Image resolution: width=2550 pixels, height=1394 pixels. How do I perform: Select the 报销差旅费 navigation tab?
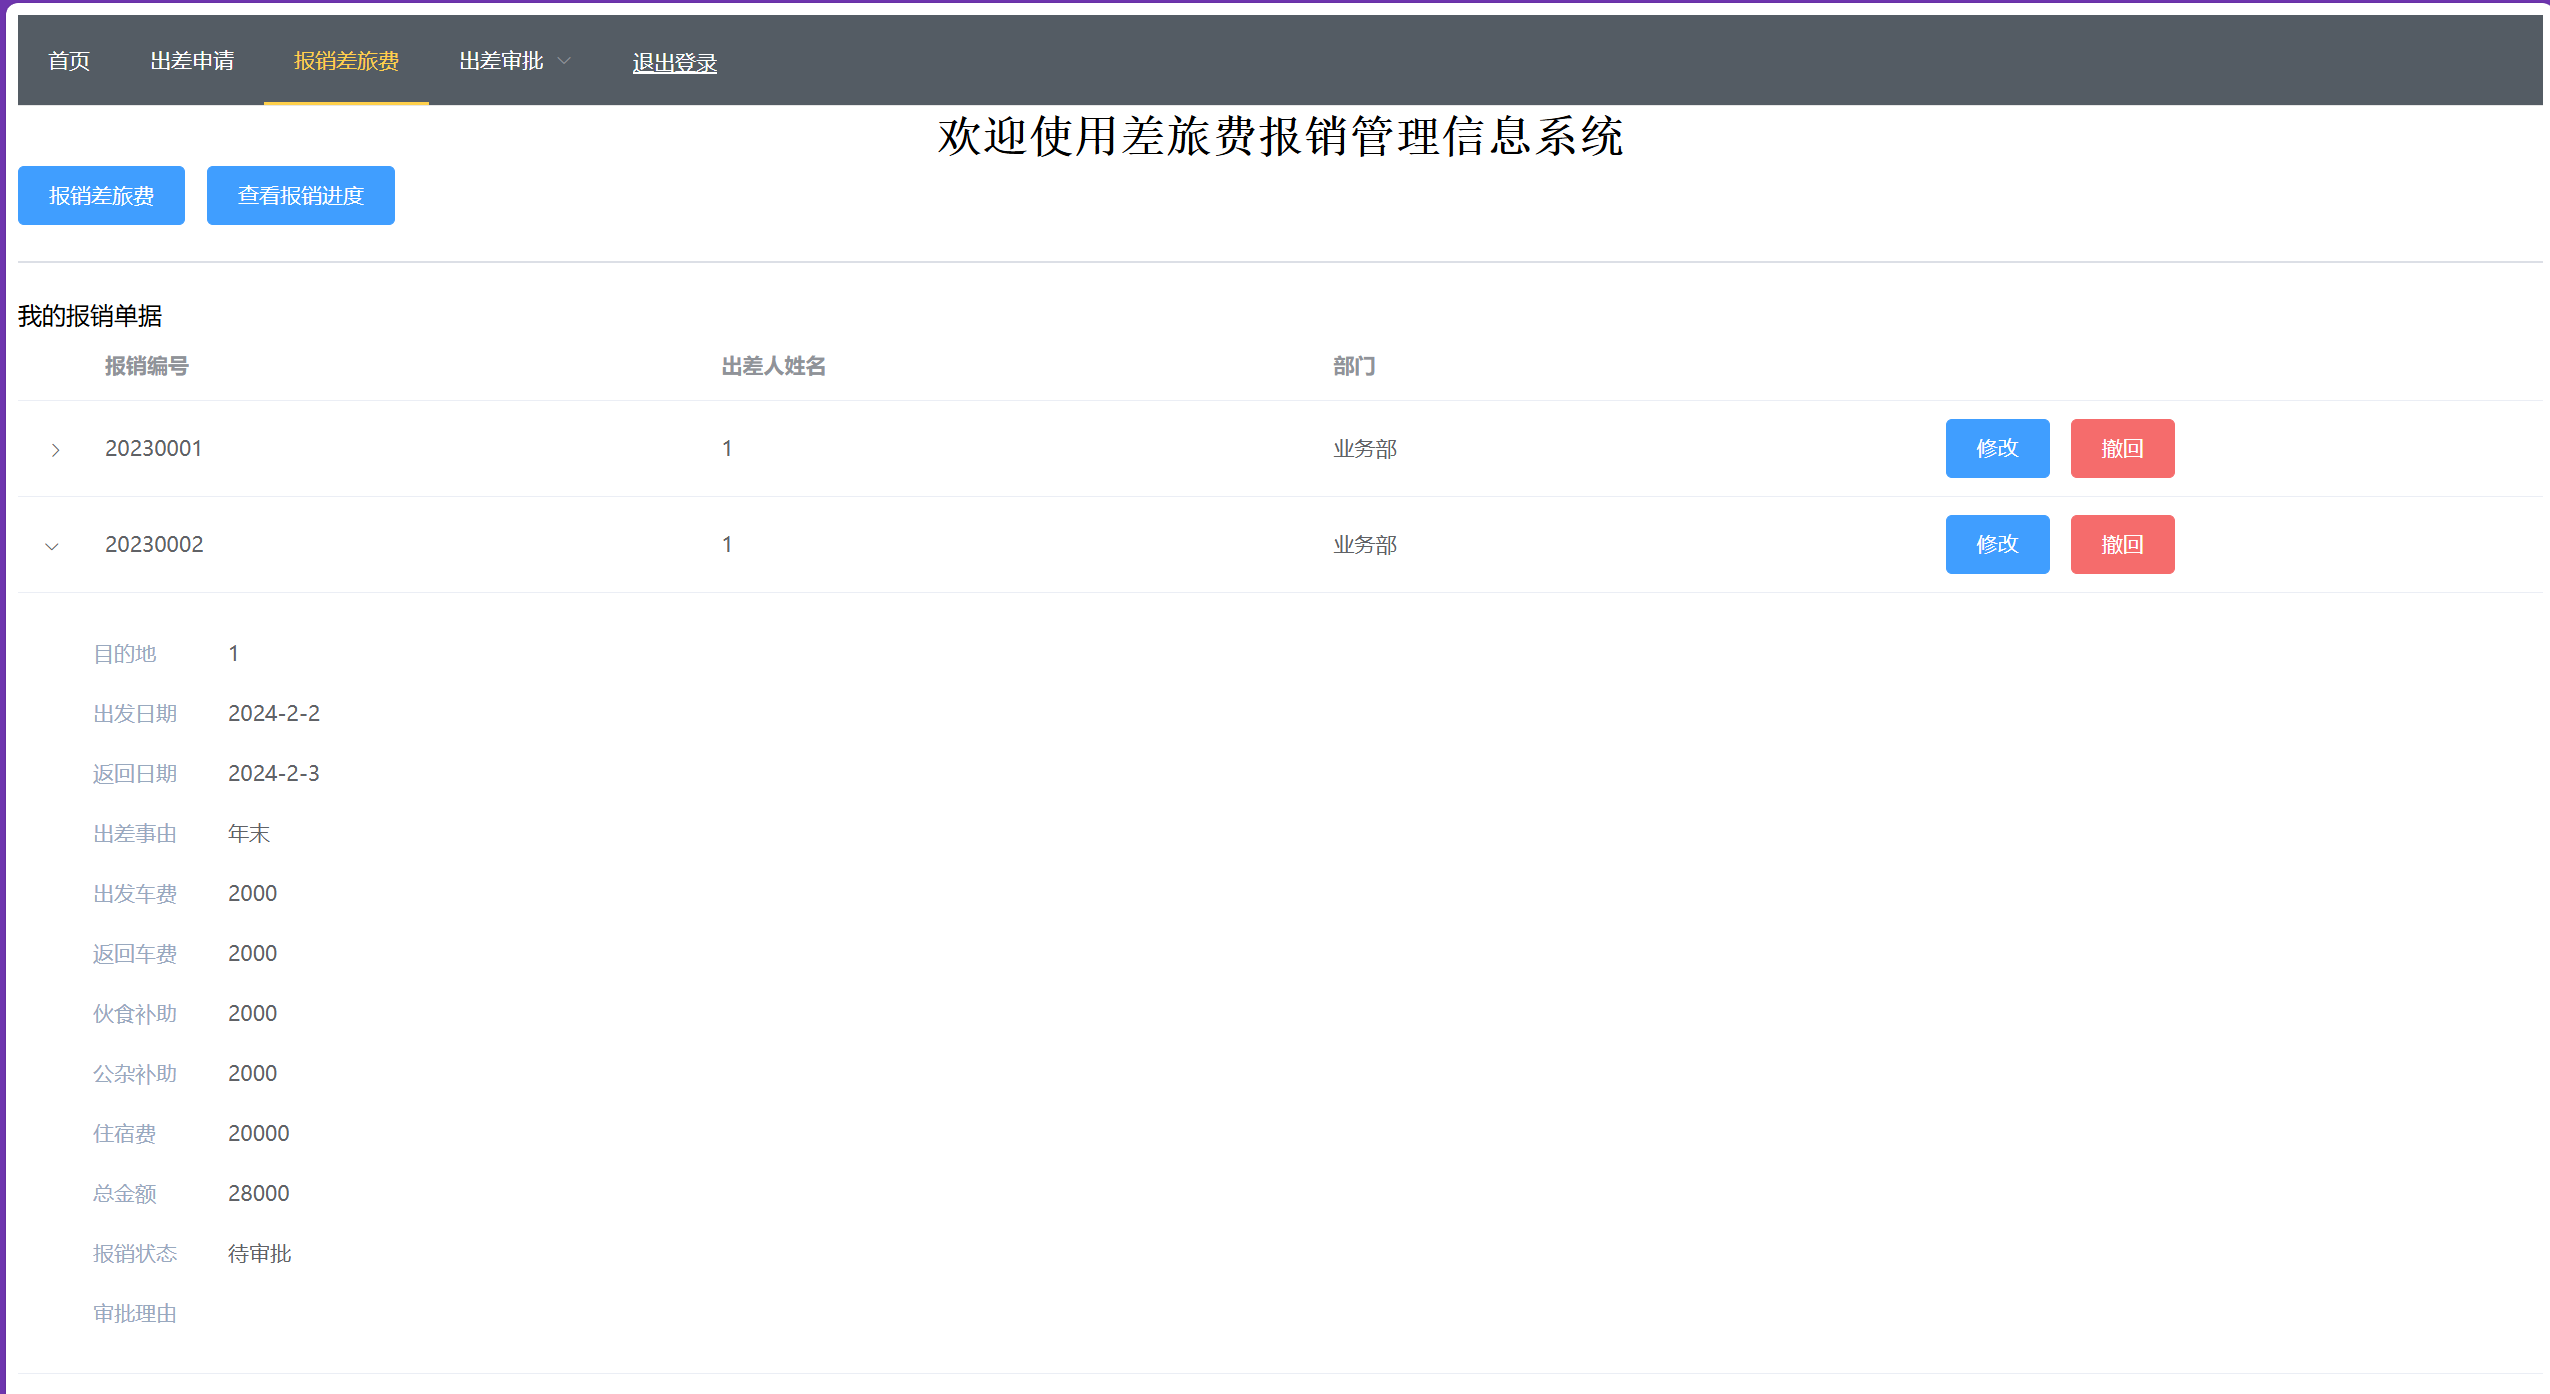346,61
